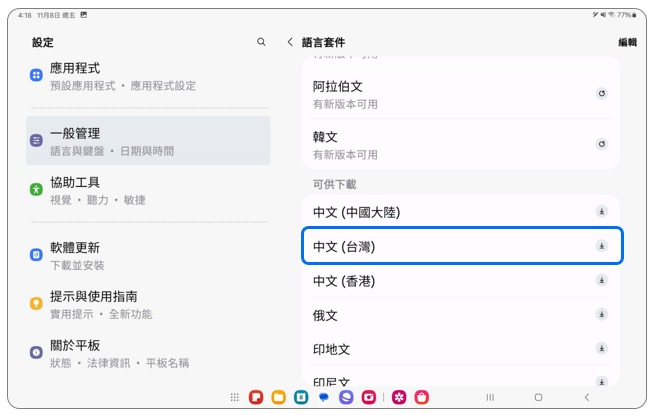
Task: Tap the update icon next to 阿拉伯文
Action: 601,94
